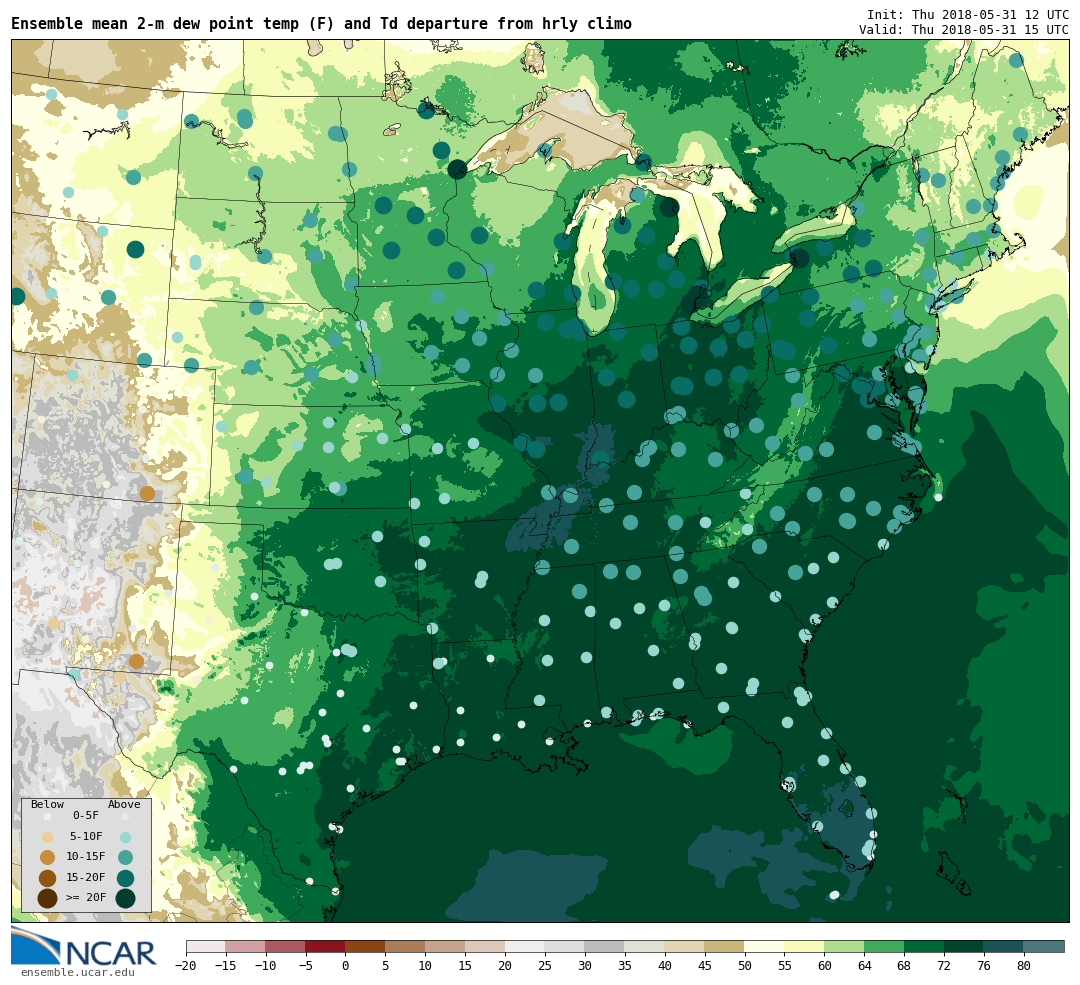
Task: Click the tiny below-normal 0-5F legend dot
Action: coord(48,816)
